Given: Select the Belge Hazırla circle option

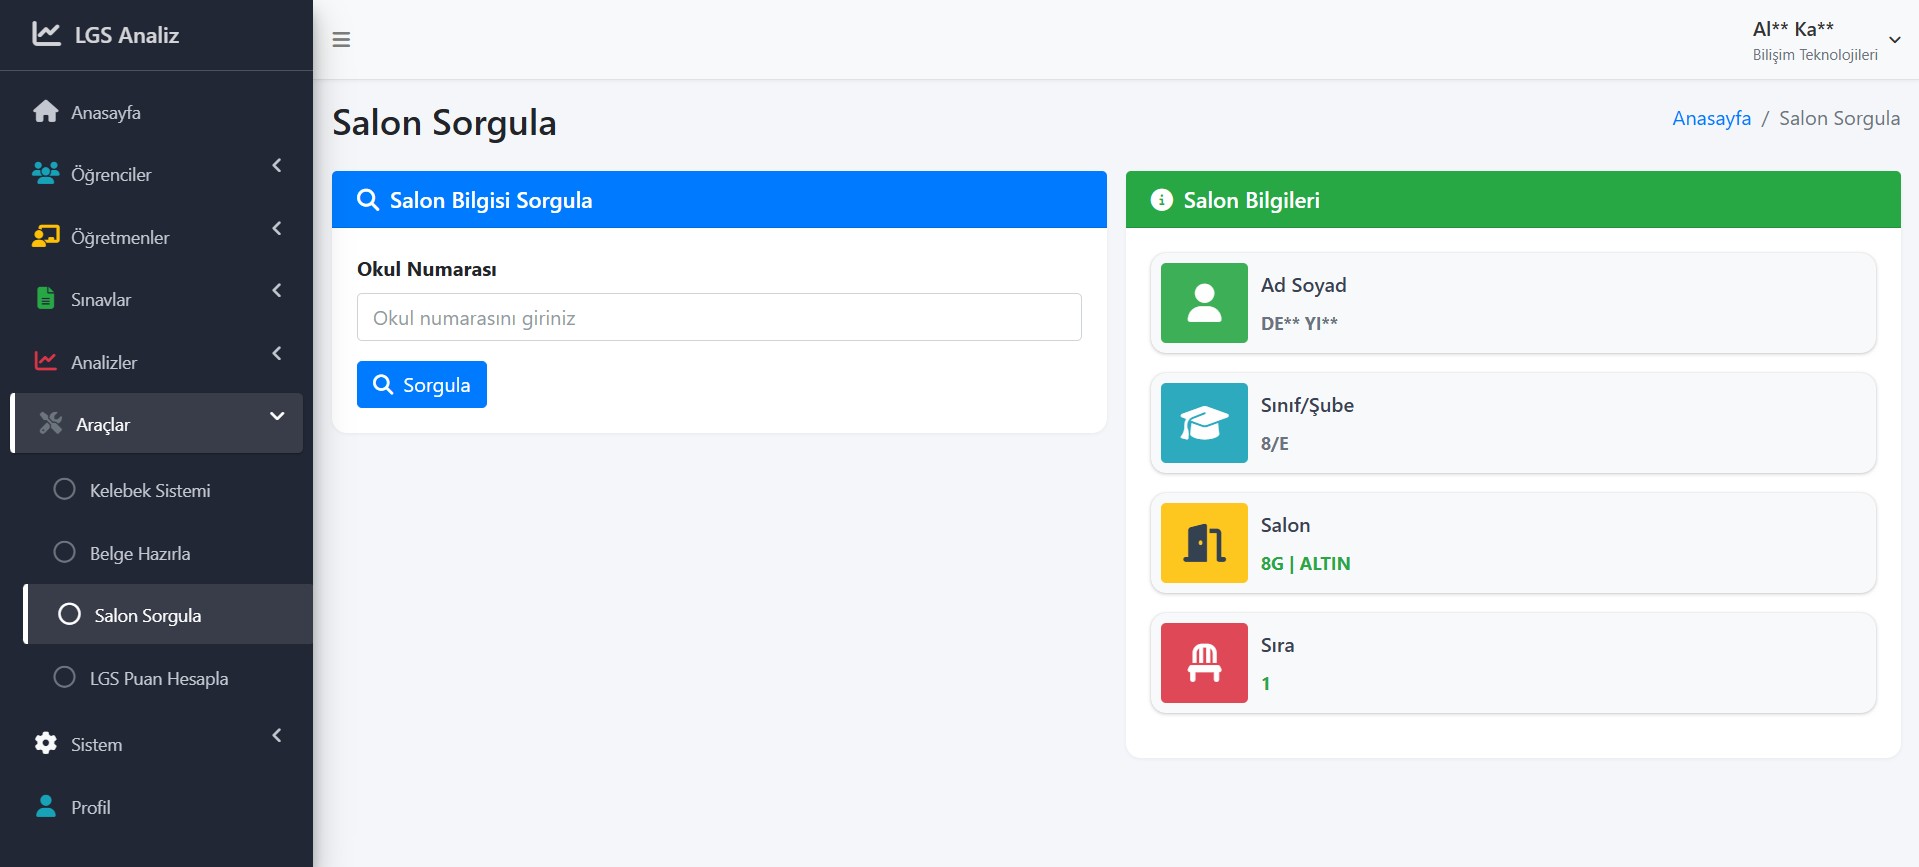Looking at the screenshot, I should pos(65,553).
